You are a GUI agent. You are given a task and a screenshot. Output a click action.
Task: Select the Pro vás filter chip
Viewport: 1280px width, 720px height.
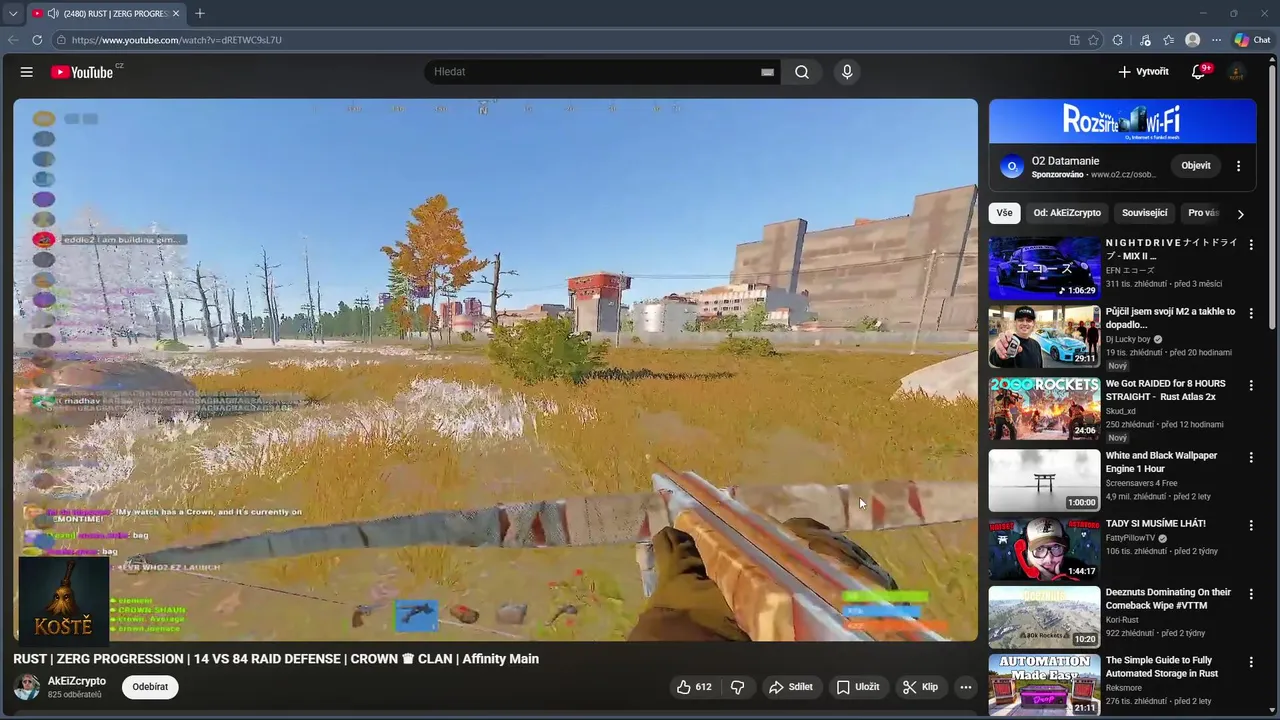[1203, 213]
